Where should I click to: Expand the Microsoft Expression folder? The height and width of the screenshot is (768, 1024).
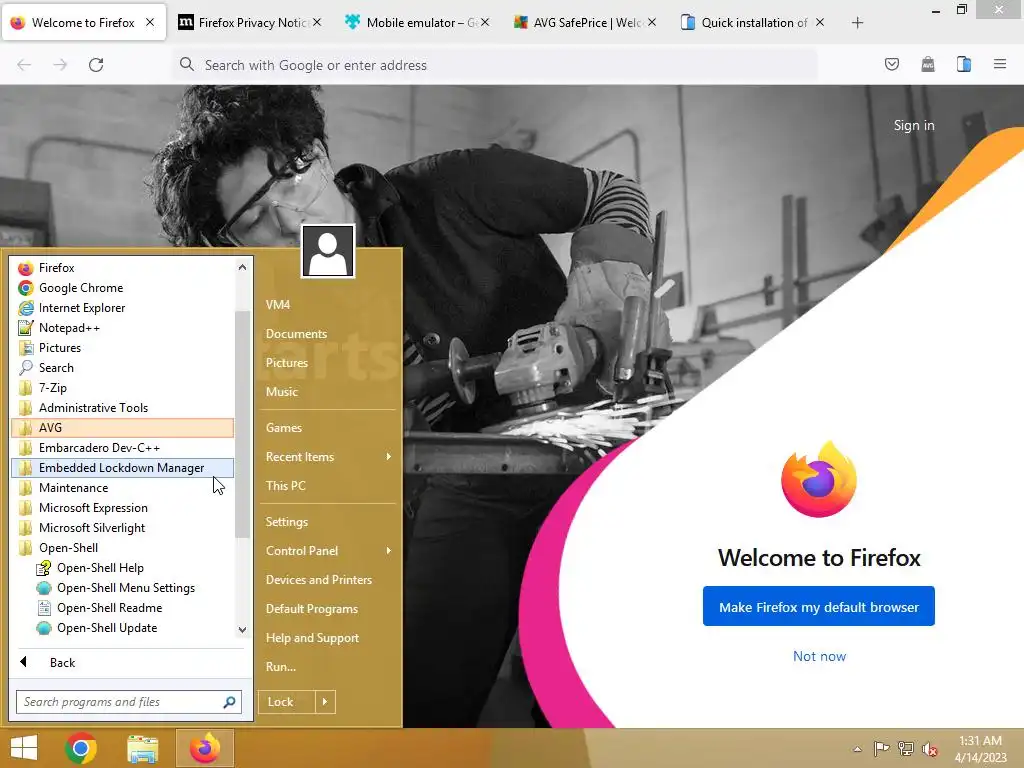pyautogui.click(x=123, y=508)
